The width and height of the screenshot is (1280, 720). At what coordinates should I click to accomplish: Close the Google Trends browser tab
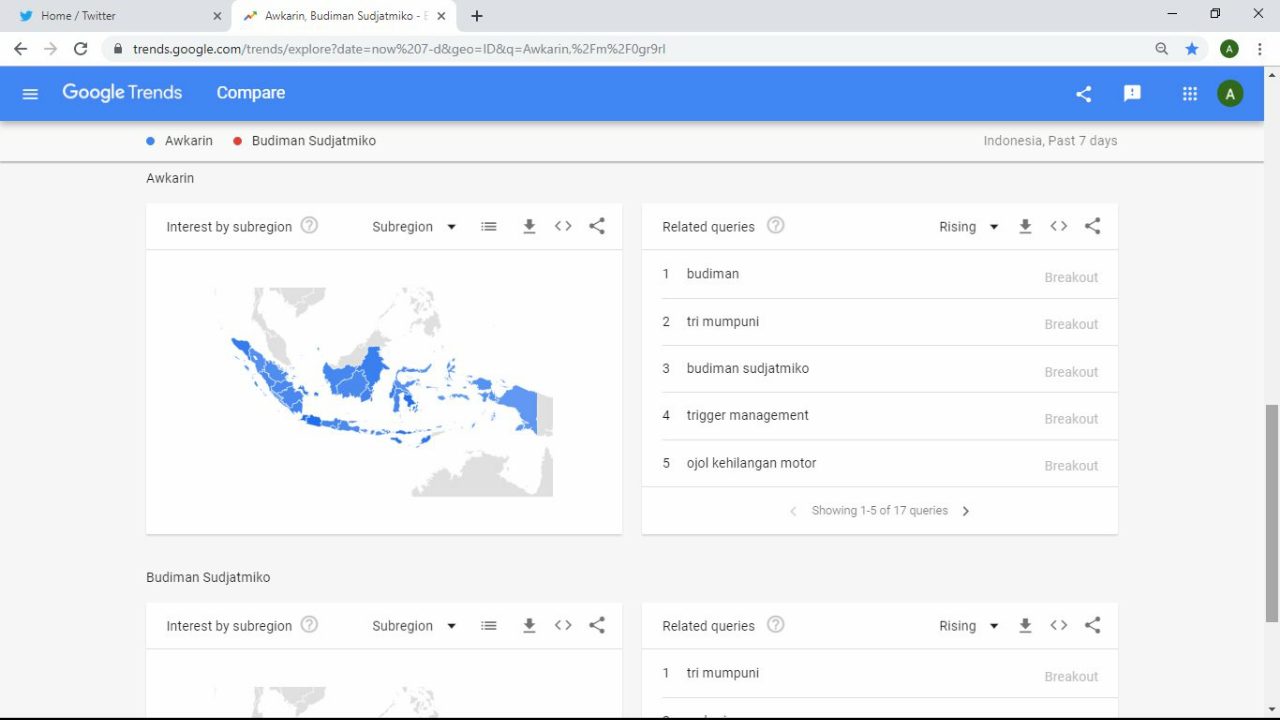click(441, 16)
